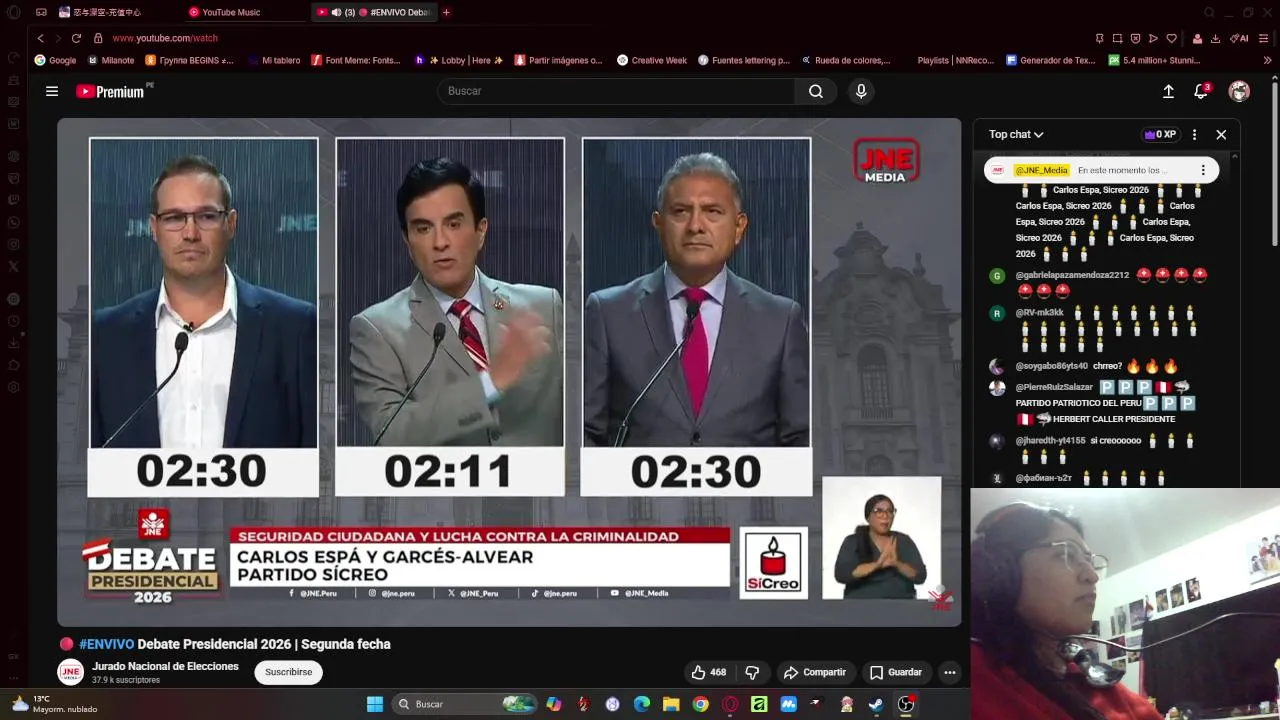Open the weather widget showing 13°C
Image resolution: width=1280 pixels, height=720 pixels.
point(55,704)
